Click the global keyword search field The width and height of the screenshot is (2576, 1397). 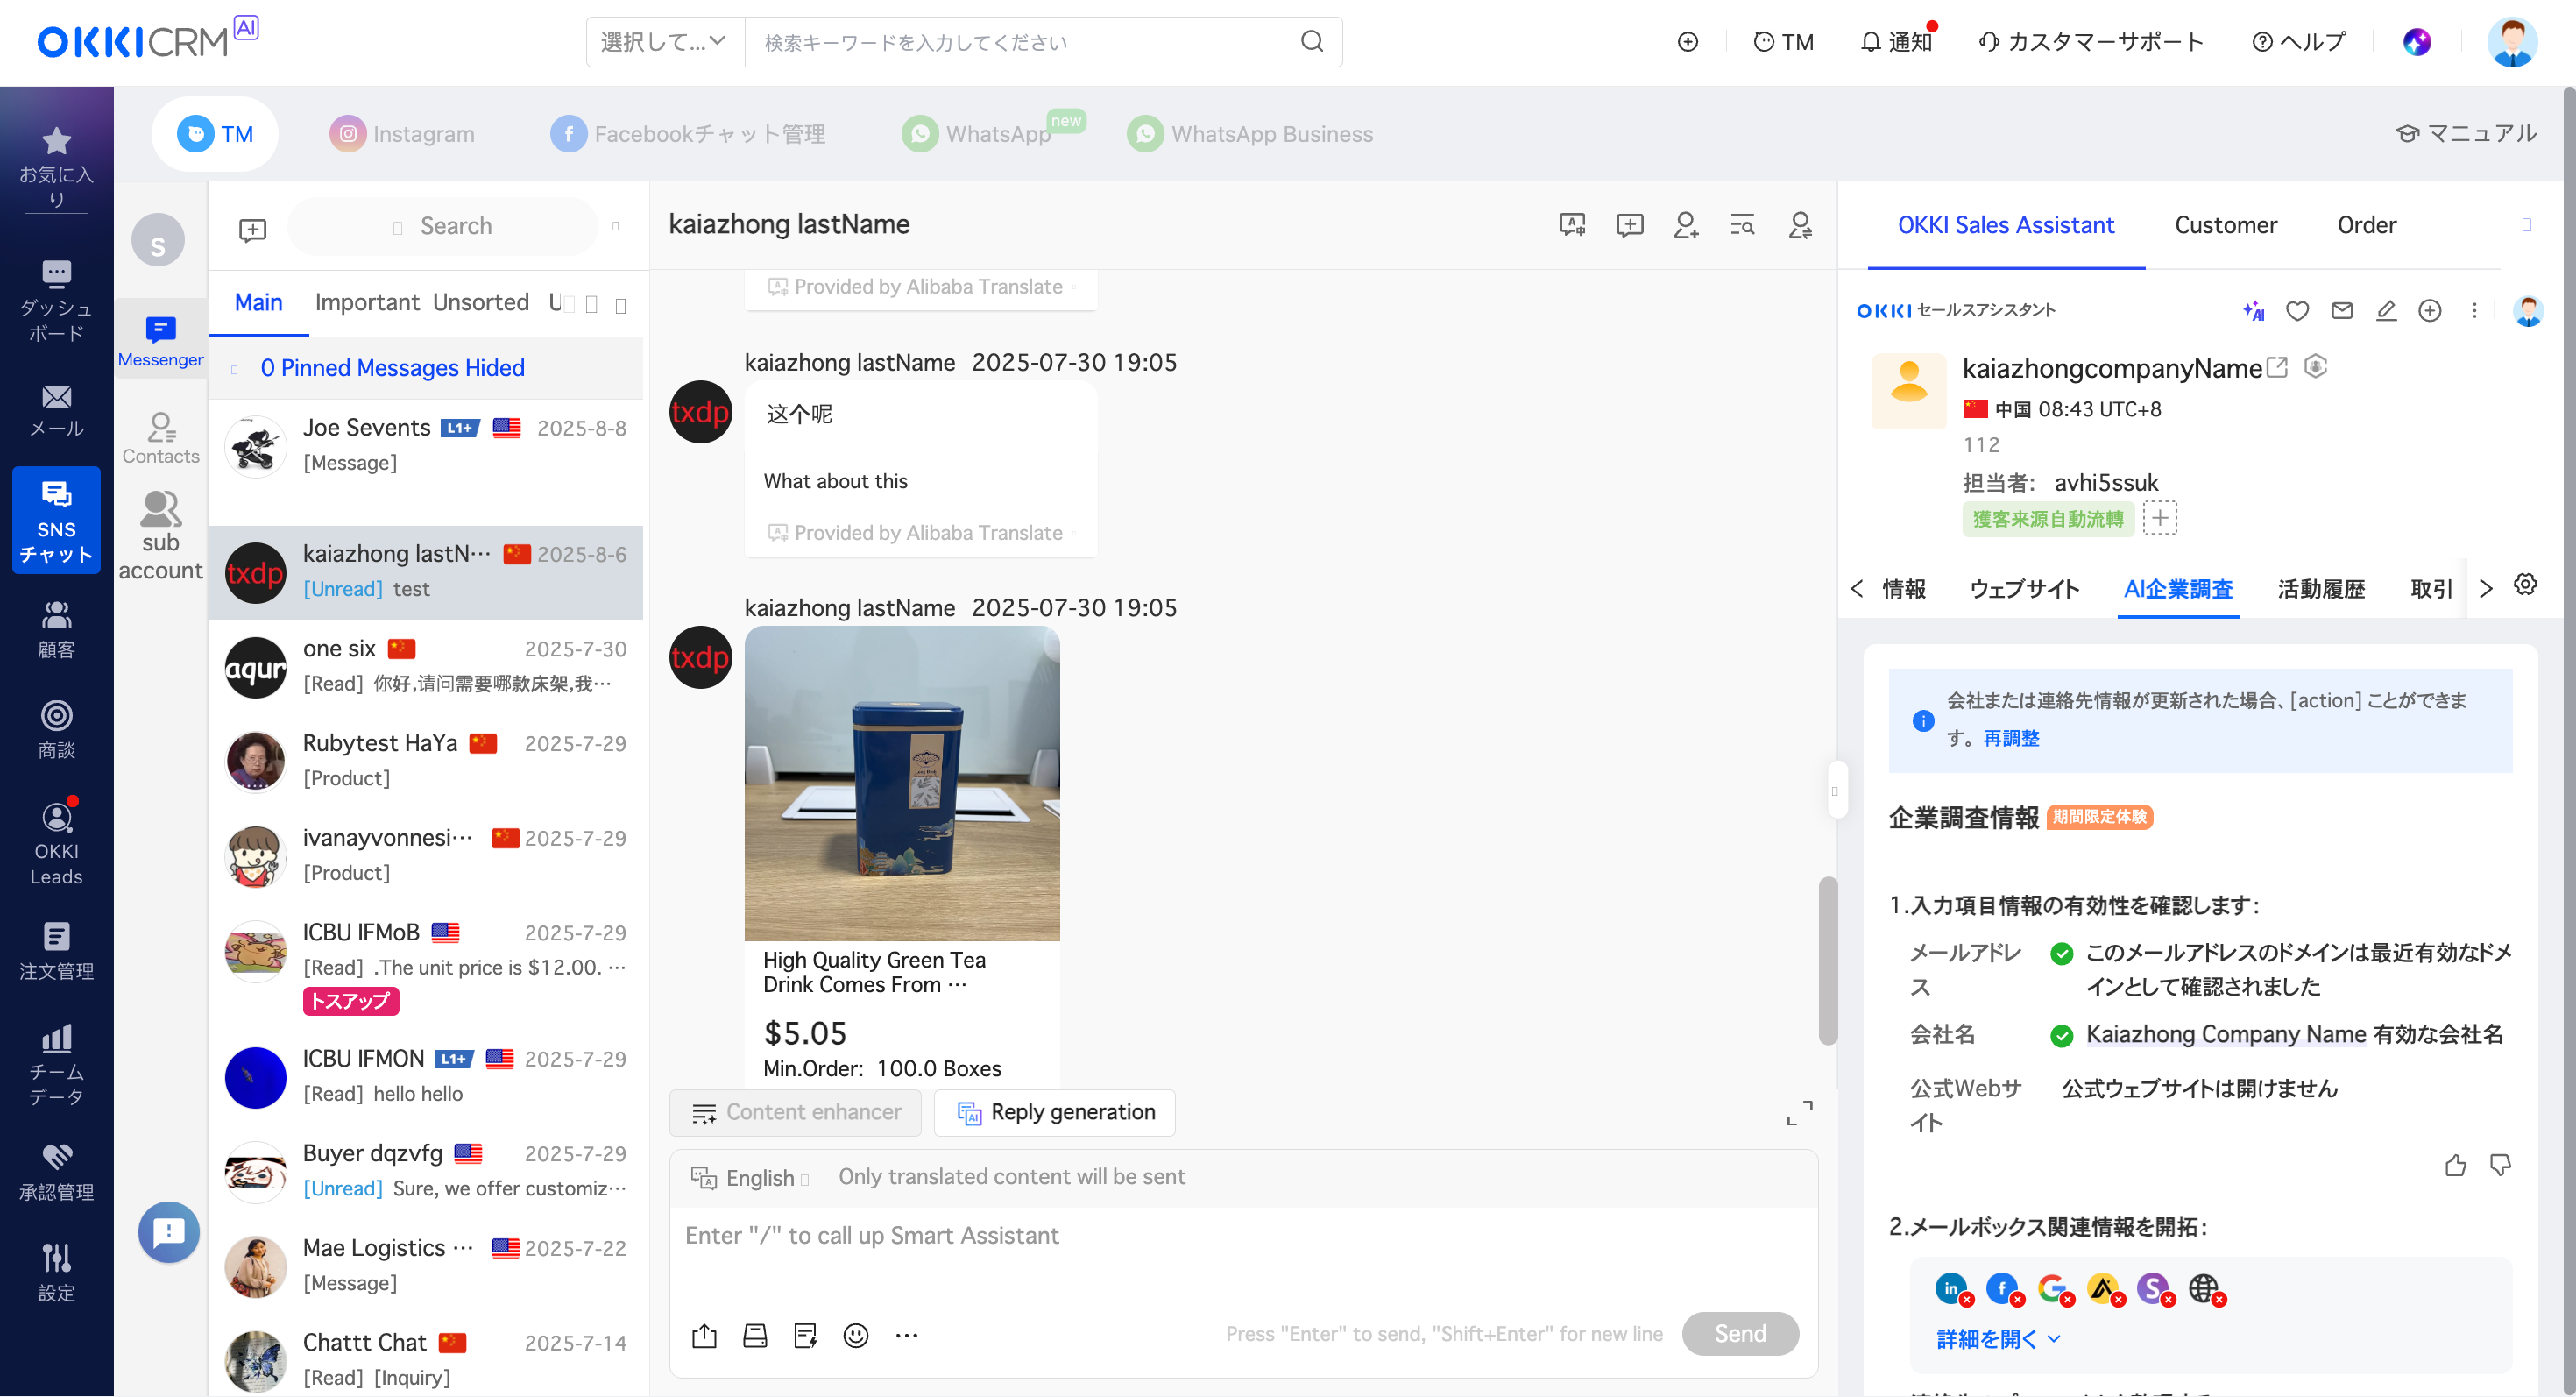coord(1042,42)
